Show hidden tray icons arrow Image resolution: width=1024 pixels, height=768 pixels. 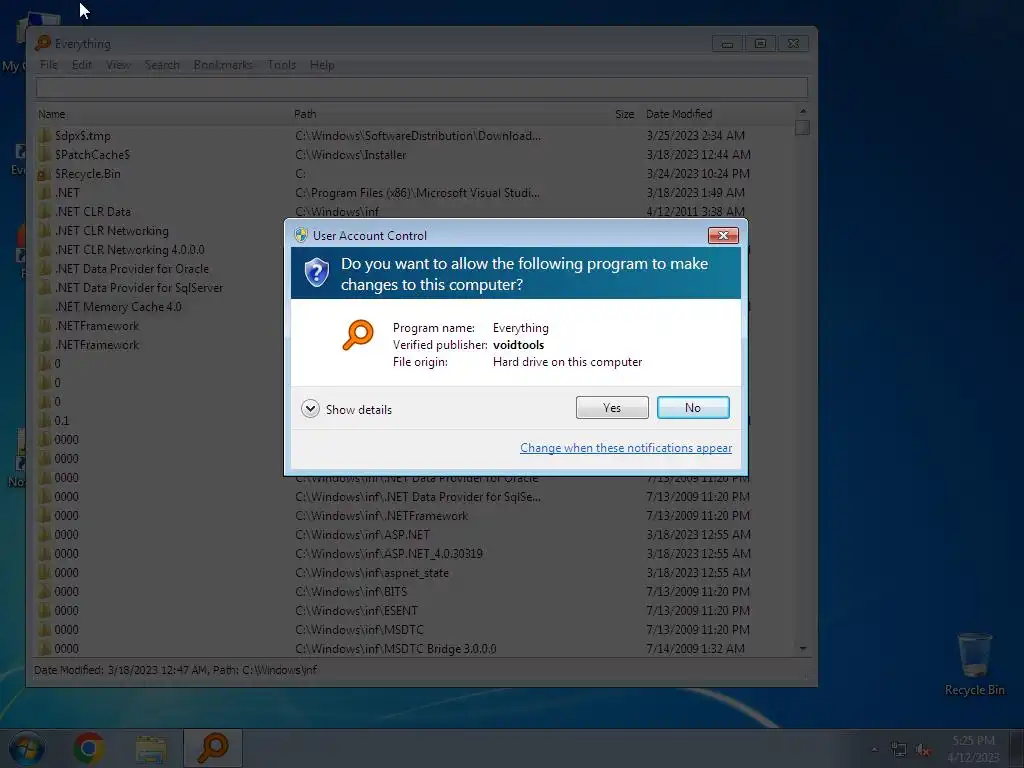click(x=874, y=749)
